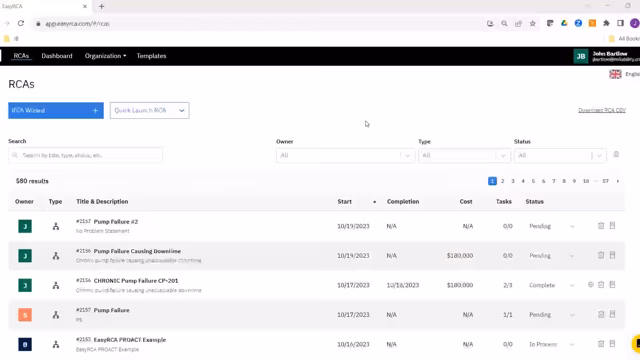Jump to last page 57
640x360 pixels.
605,181
